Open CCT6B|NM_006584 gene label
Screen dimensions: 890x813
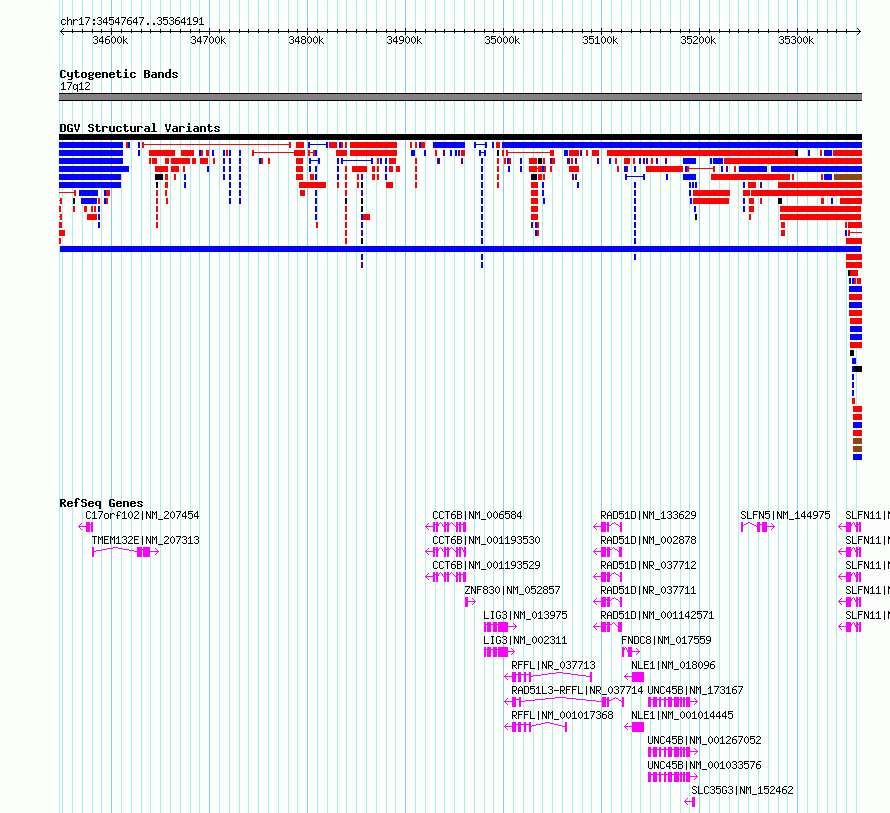477,516
